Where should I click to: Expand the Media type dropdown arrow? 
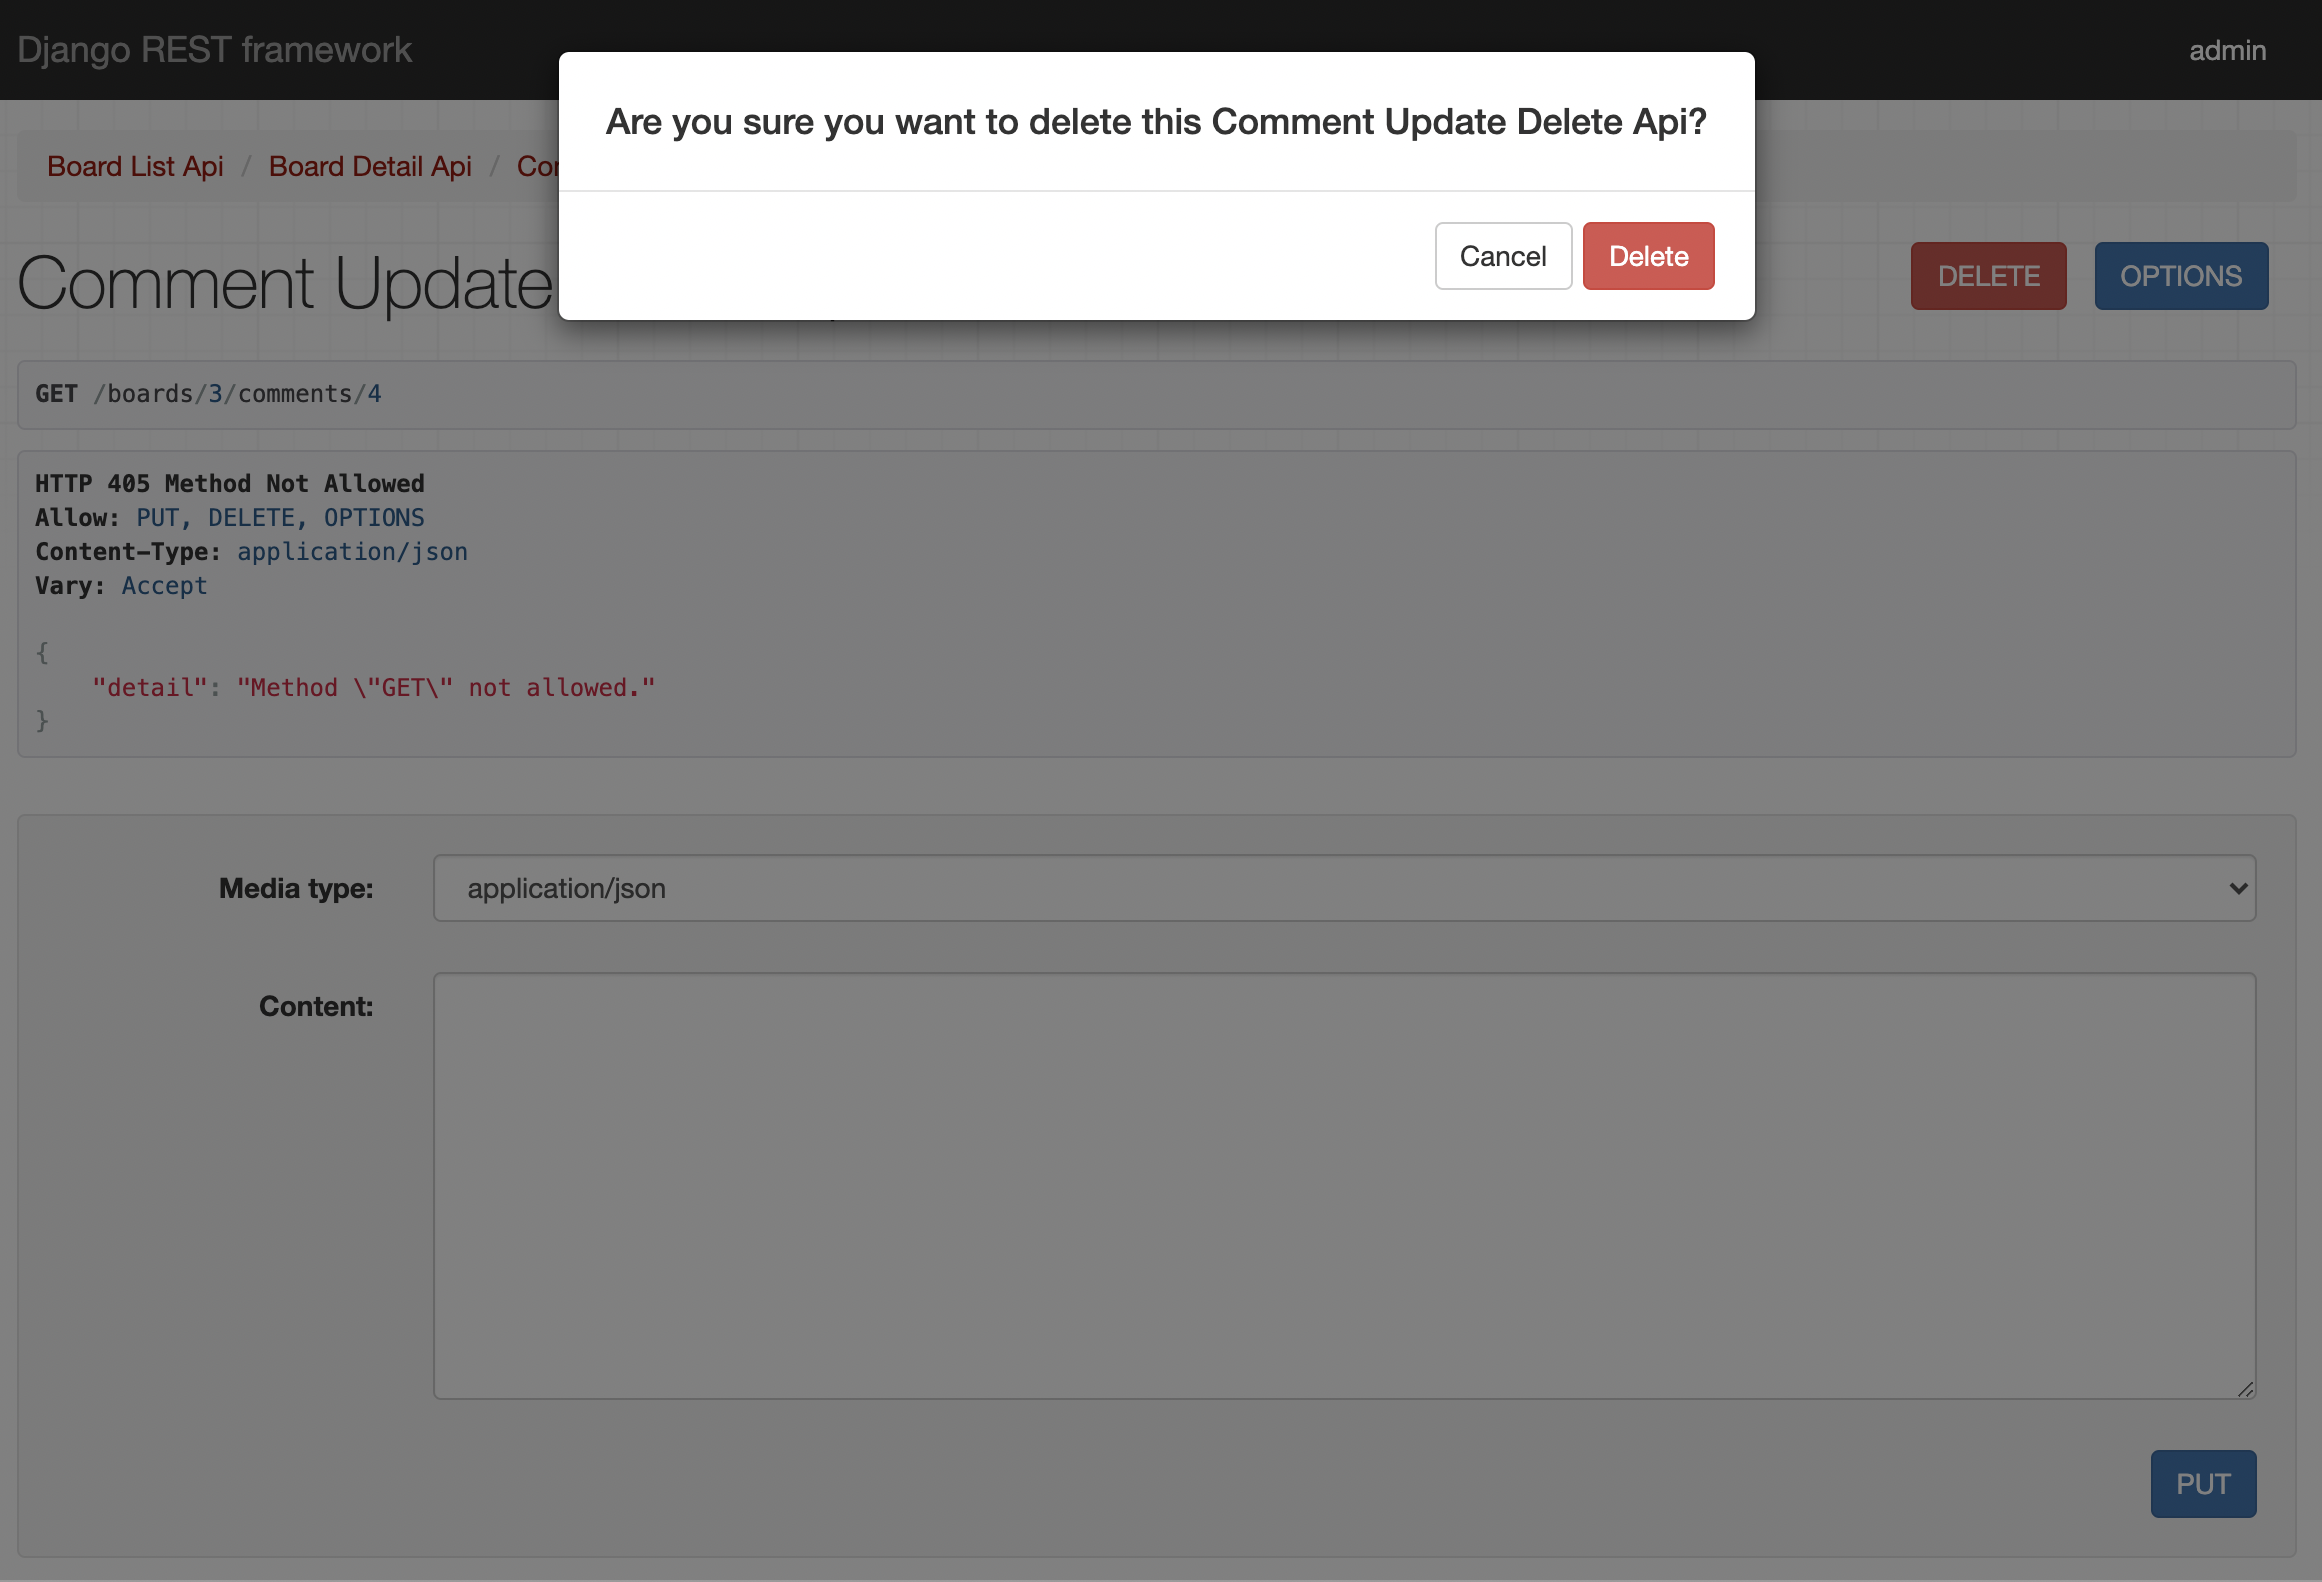point(2237,888)
